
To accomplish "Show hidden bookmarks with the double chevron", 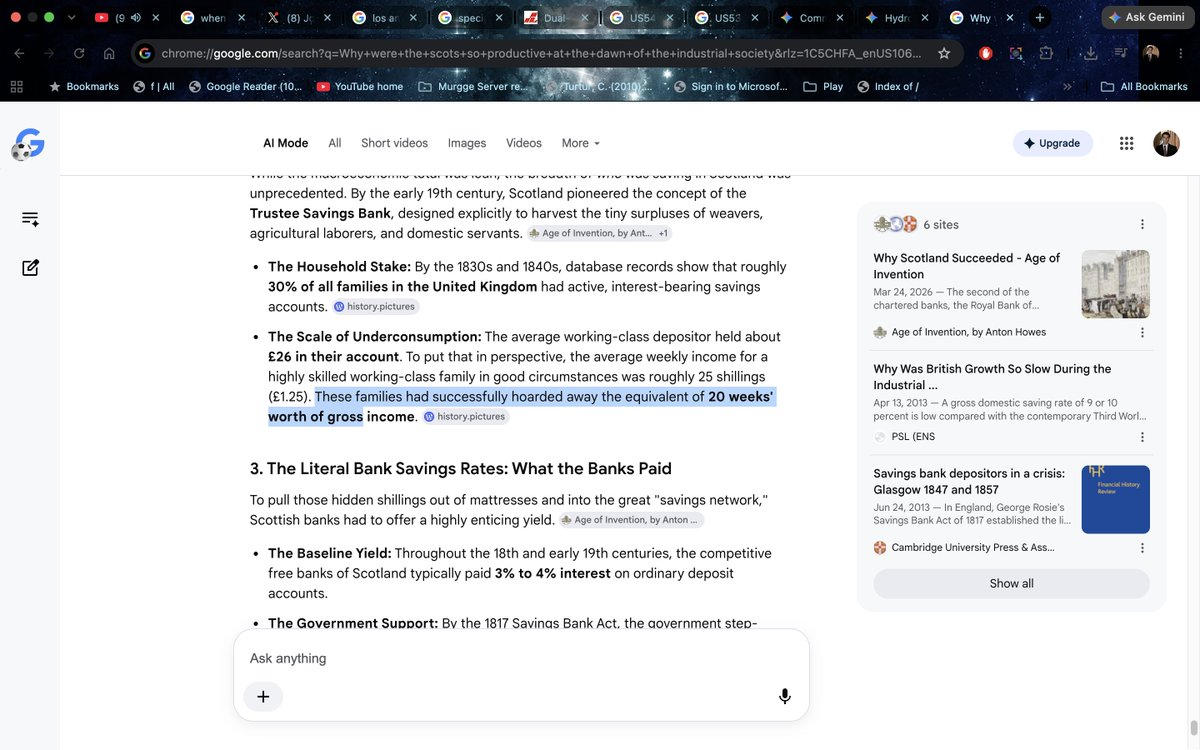I will [1067, 87].
